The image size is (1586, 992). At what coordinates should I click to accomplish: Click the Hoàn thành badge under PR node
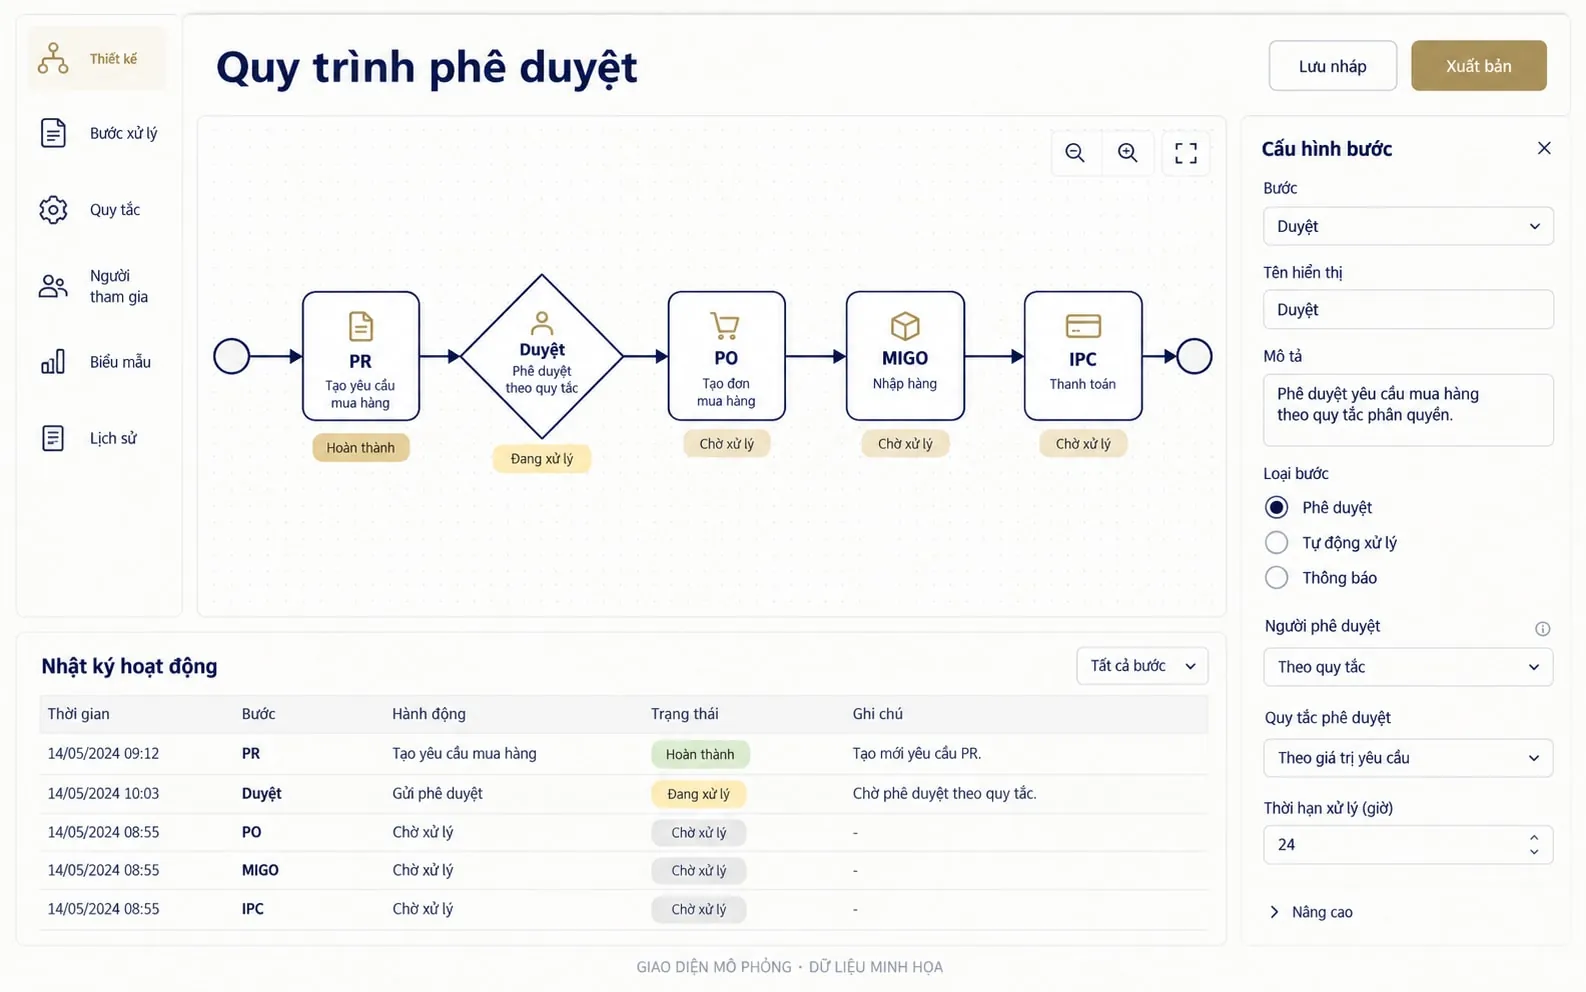361,448
